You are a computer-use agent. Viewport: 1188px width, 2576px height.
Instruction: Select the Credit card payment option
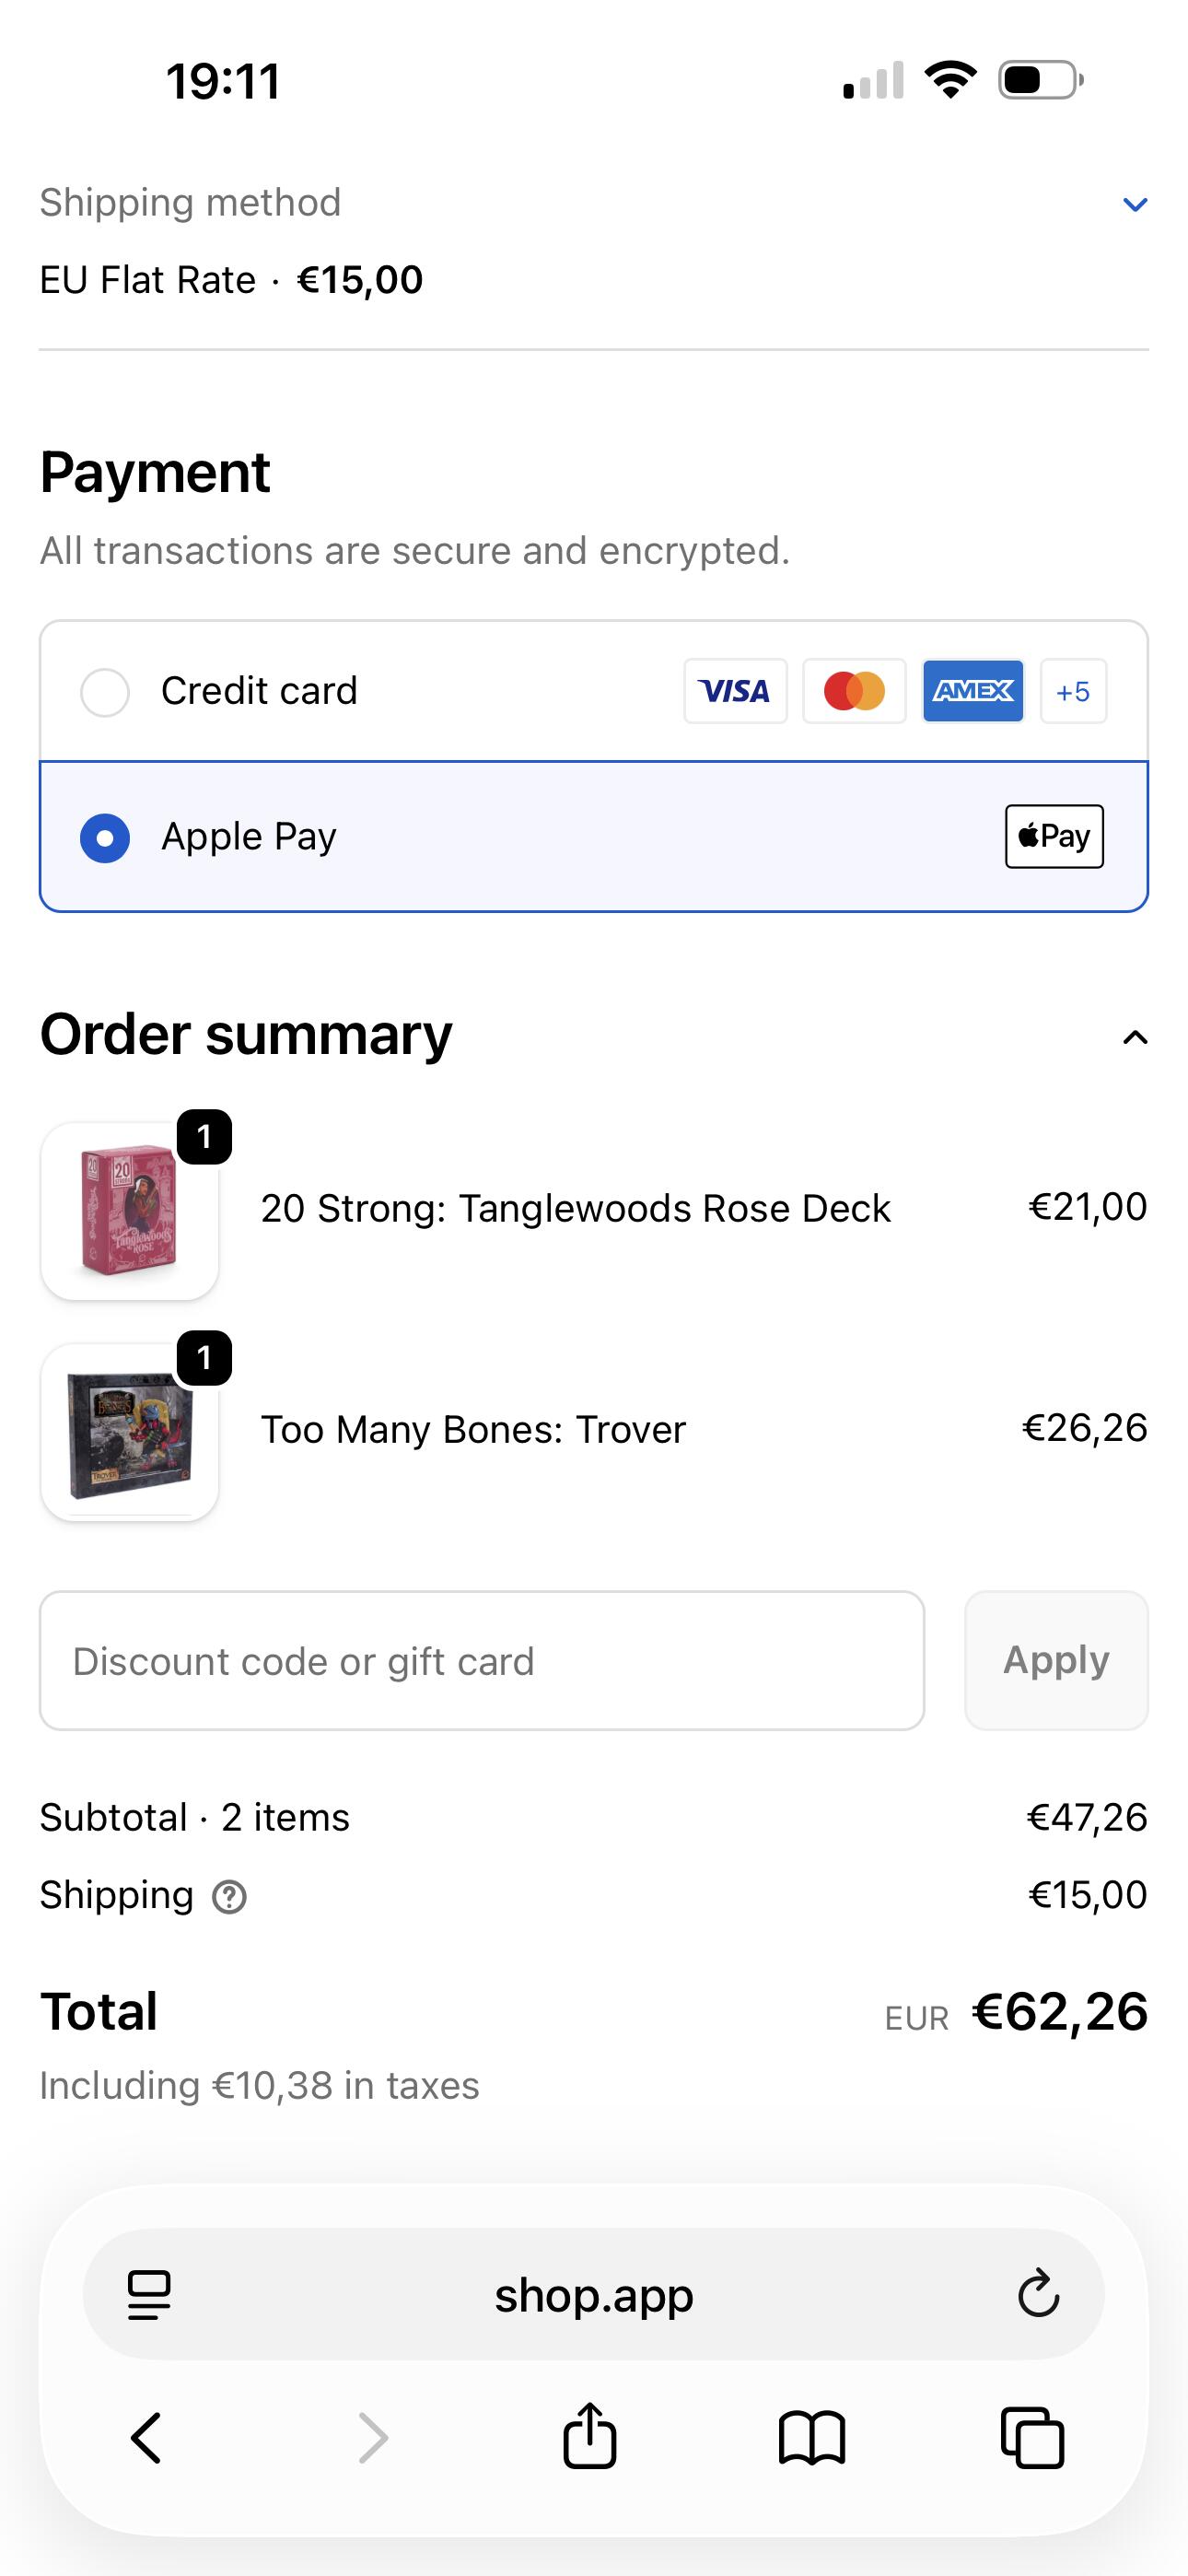(105, 692)
